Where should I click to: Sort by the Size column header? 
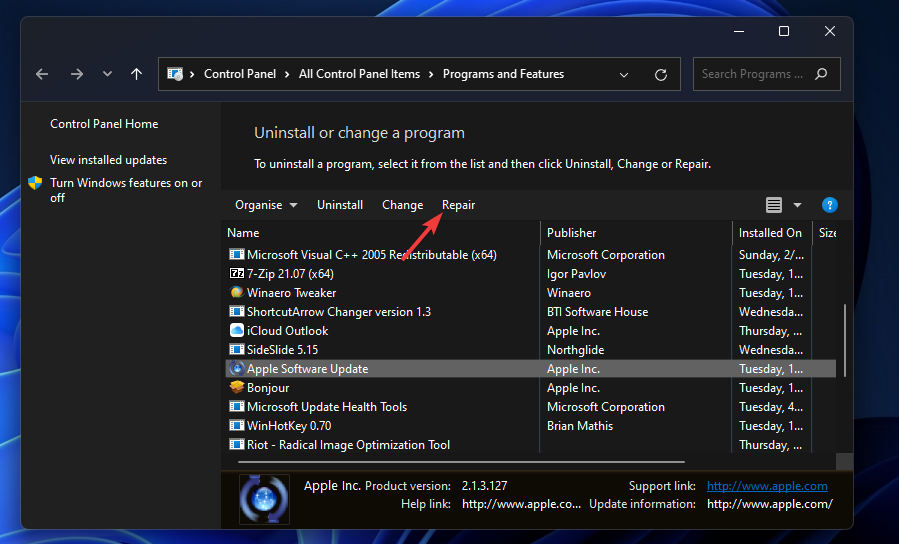[827, 233]
